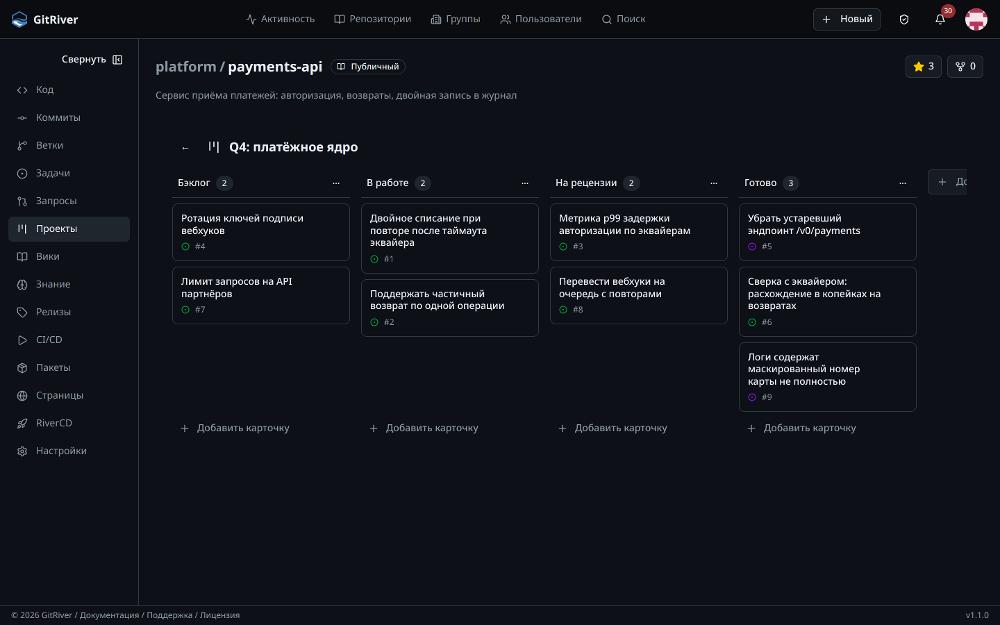Open Пакеты in sidebar
1000x625 pixels.
coord(69,367)
